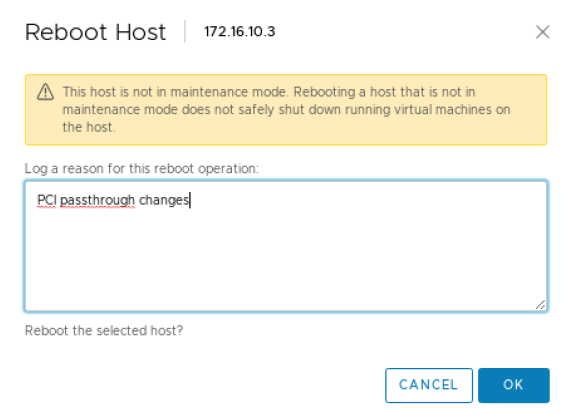Click the words 'the host.' in warning
The width and height of the screenshot is (569, 420).
coord(89,127)
